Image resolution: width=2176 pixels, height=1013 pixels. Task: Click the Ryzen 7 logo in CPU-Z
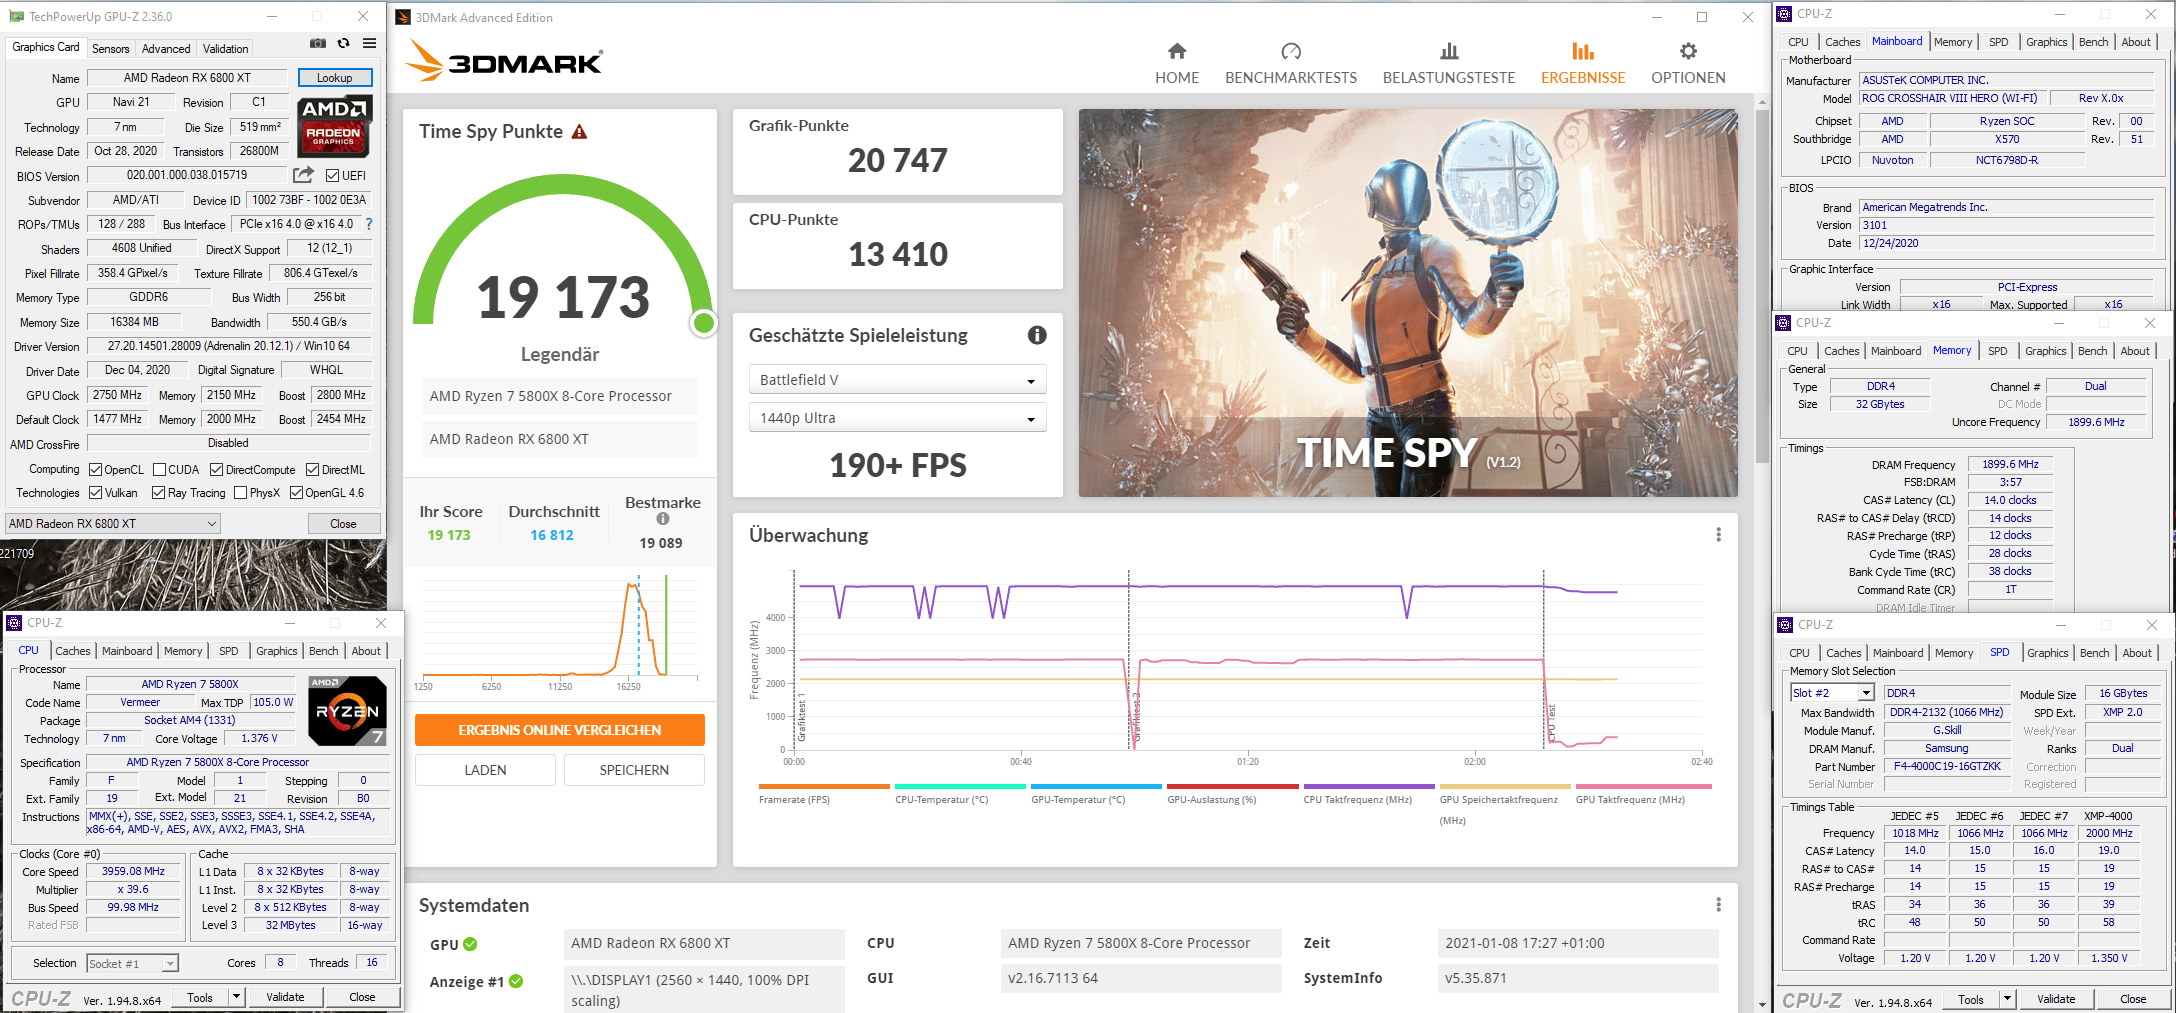(x=347, y=711)
